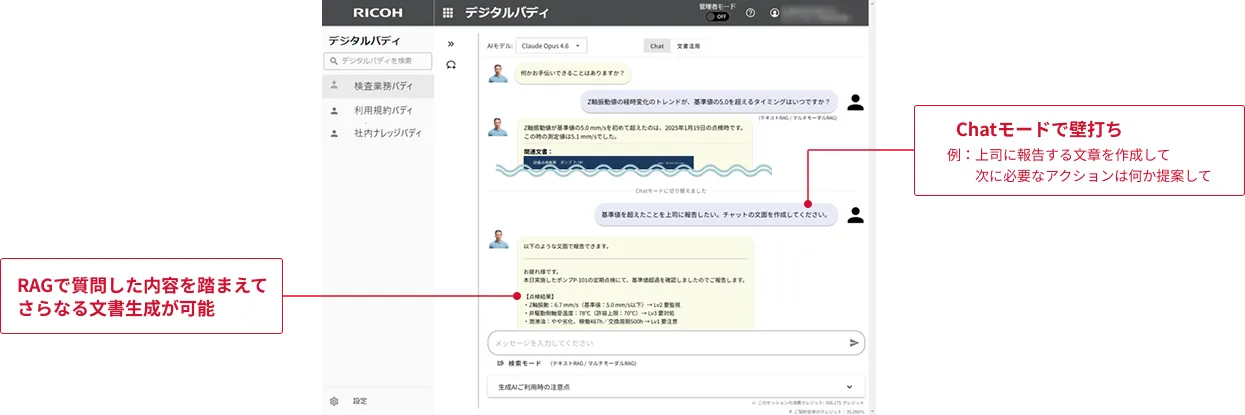1245x415 pixels.
Task: Click user silhouette beside the 基準値を超えたこと message
Action: [855, 214]
